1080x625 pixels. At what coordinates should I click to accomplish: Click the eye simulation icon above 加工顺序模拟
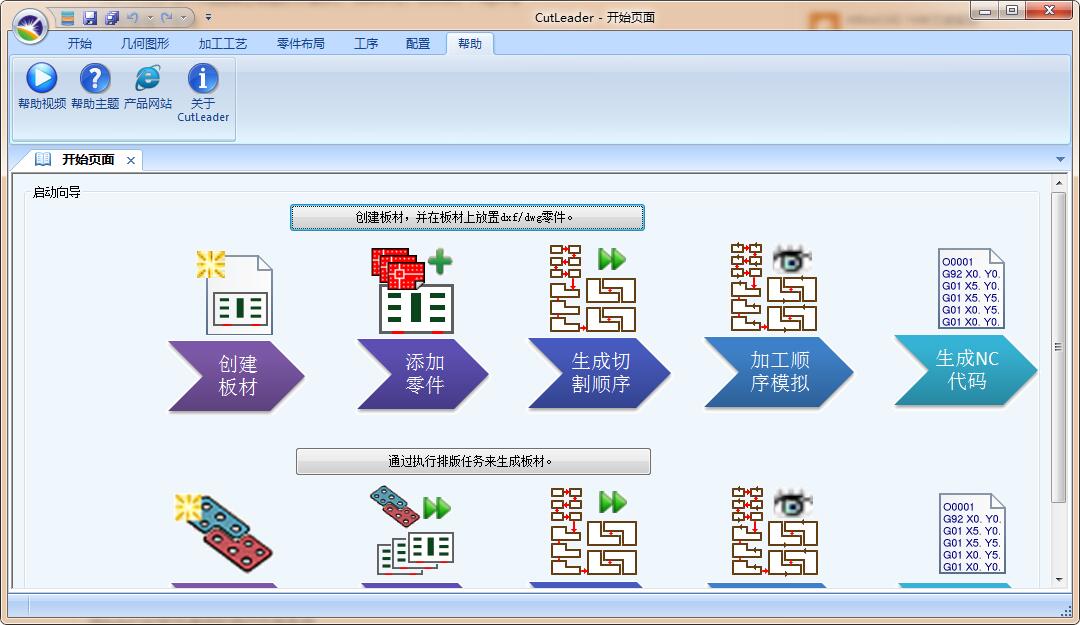774,287
